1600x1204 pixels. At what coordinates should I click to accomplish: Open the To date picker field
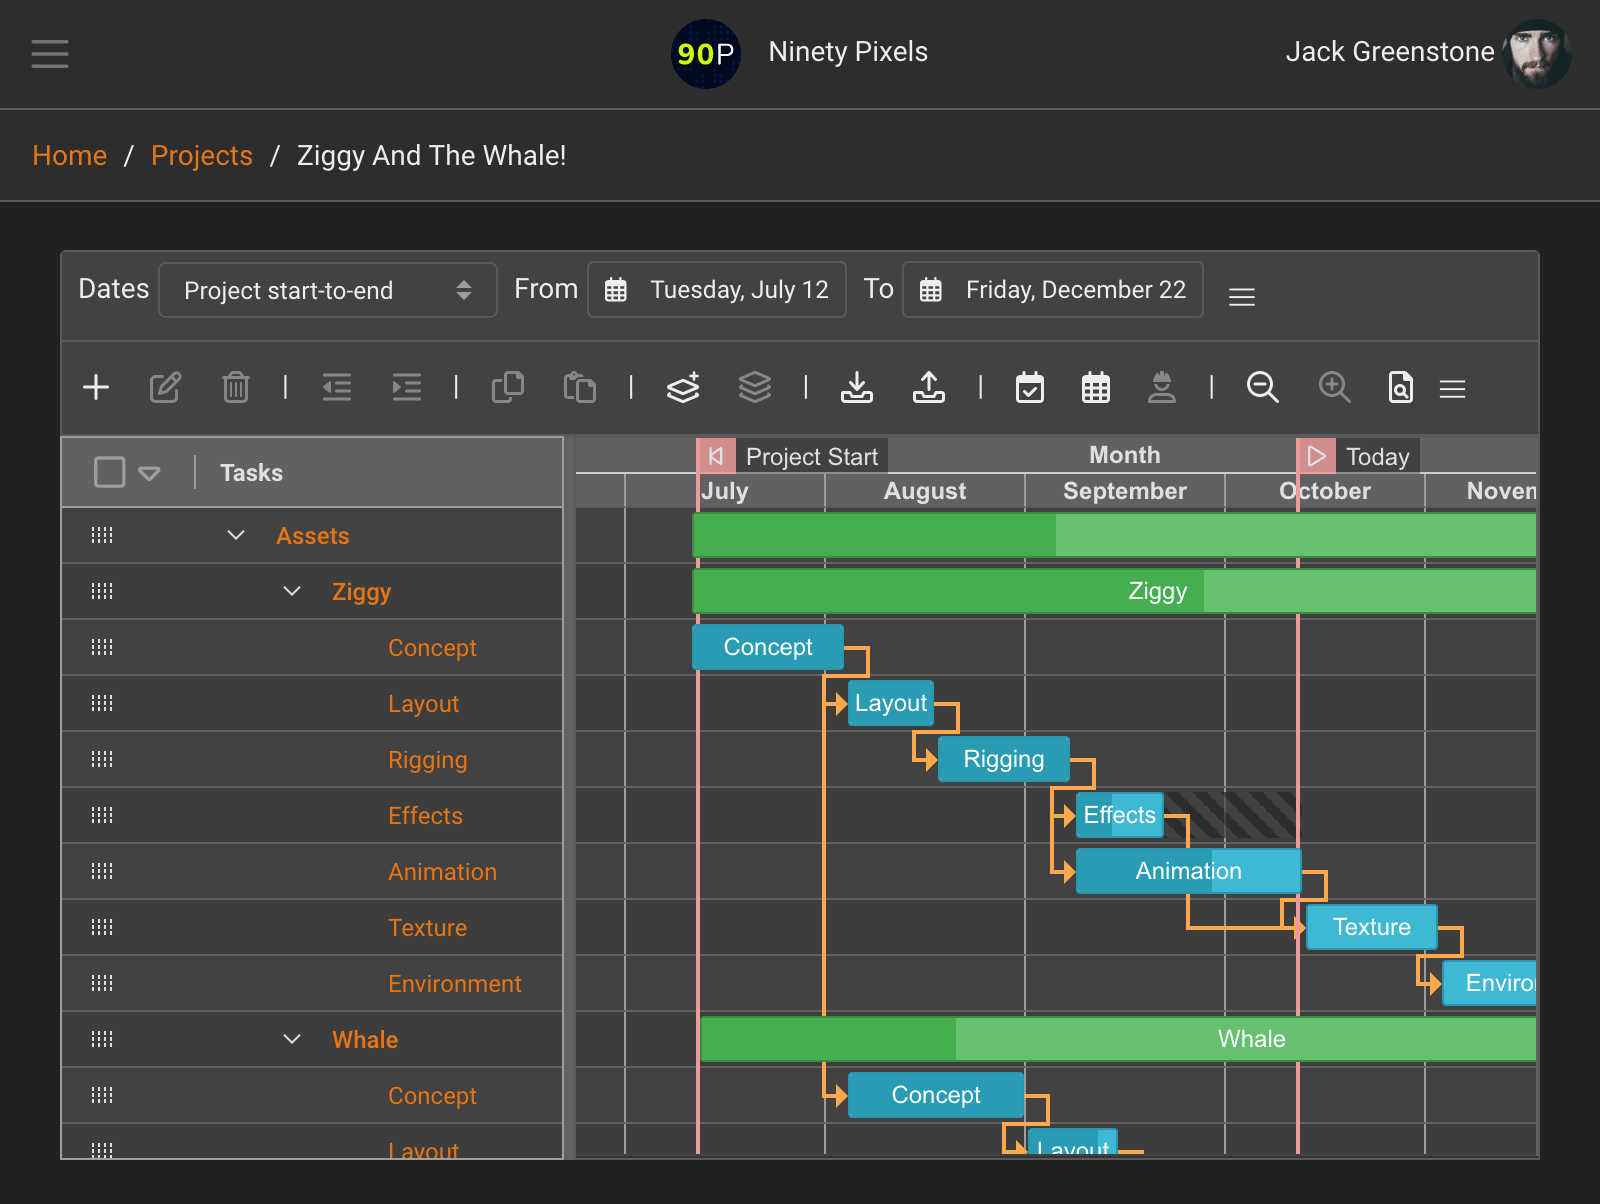pos(1053,290)
